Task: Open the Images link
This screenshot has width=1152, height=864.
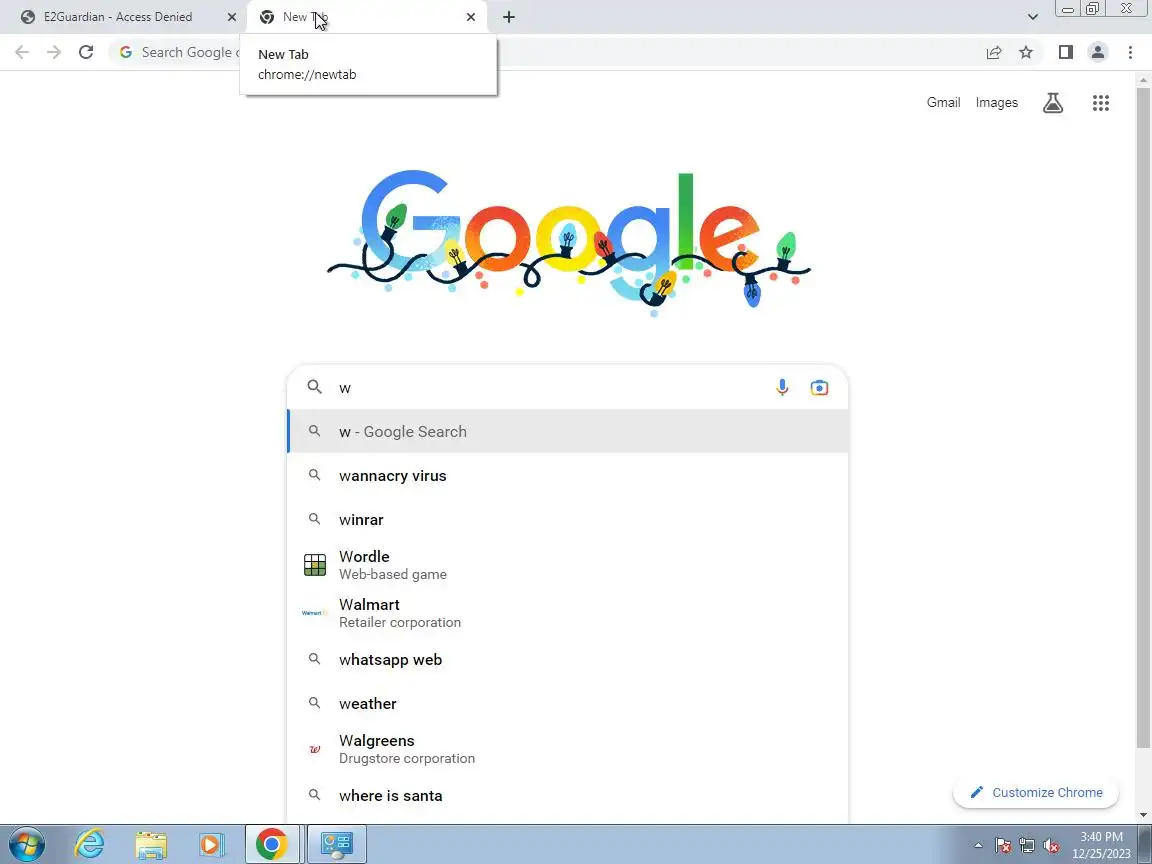Action: pos(997,103)
